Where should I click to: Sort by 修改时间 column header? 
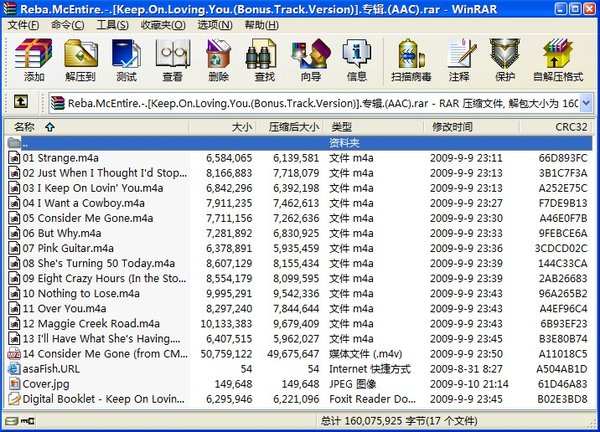(x=472, y=127)
